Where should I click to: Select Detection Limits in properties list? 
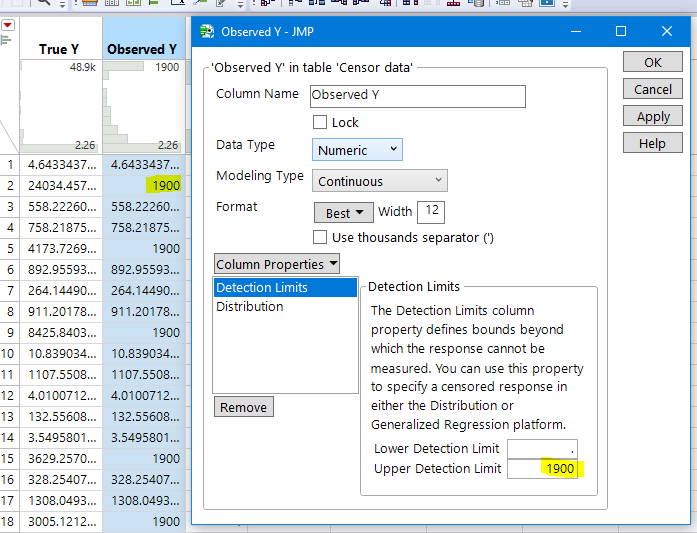(x=285, y=287)
